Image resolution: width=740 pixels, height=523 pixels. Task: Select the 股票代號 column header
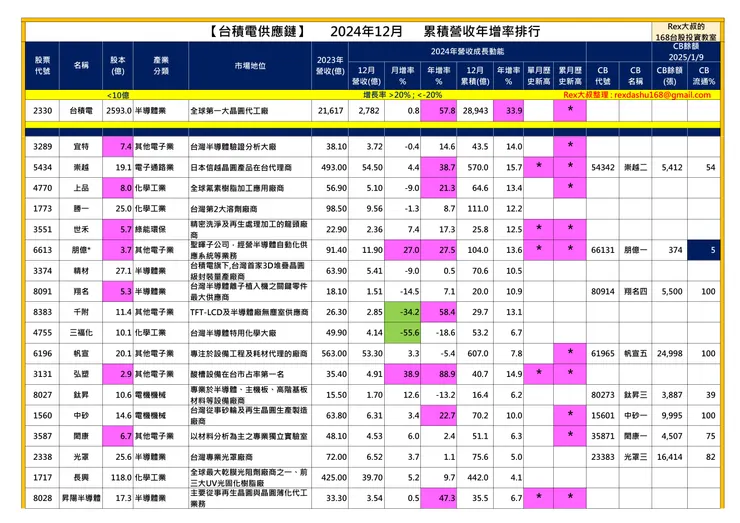[x=42, y=66]
